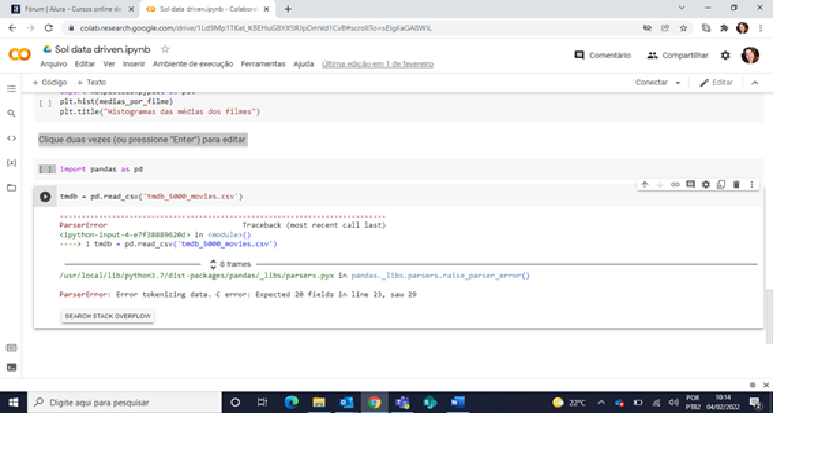Open the find and replace panel
819x460 pixels.
tap(11, 113)
